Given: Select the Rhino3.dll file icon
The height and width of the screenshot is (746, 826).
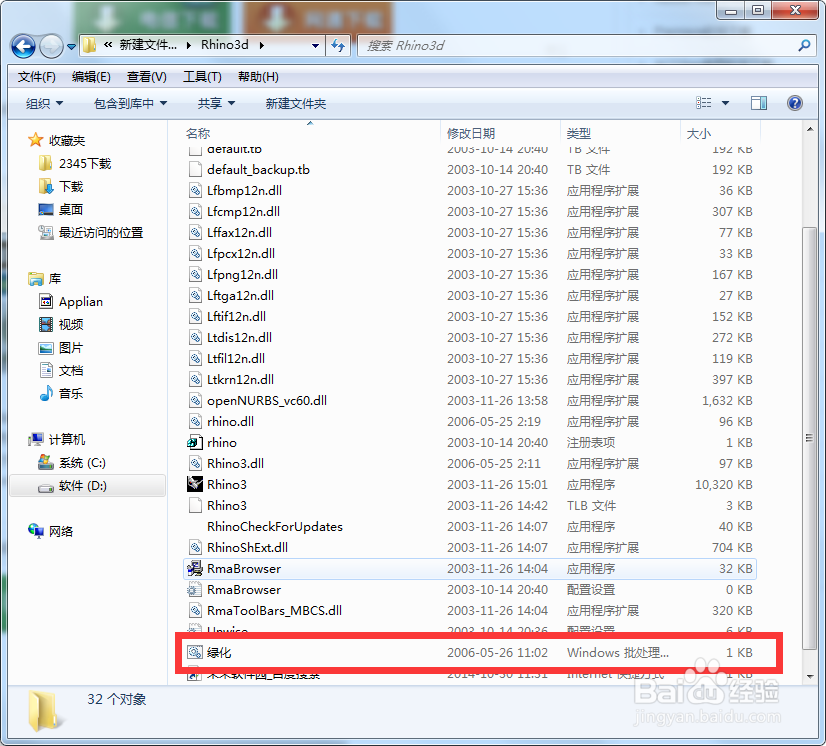Looking at the screenshot, I should pyautogui.click(x=195, y=464).
